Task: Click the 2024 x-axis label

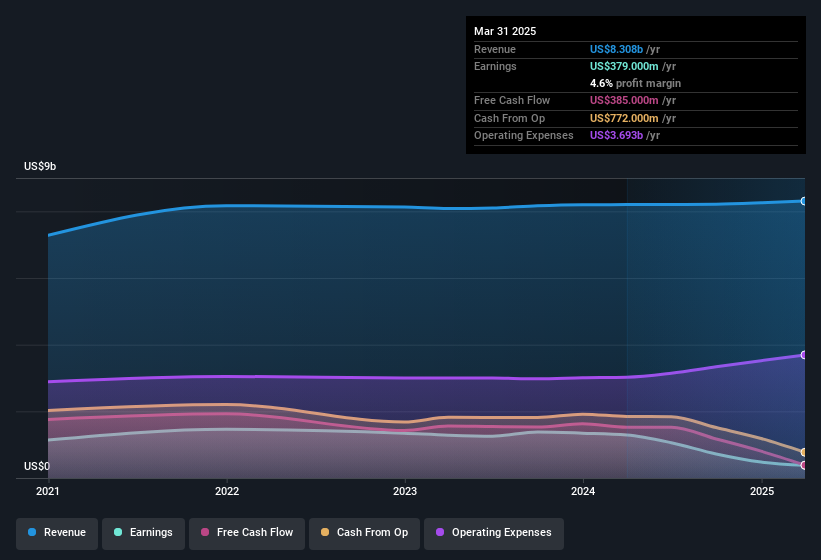Action: [583, 491]
